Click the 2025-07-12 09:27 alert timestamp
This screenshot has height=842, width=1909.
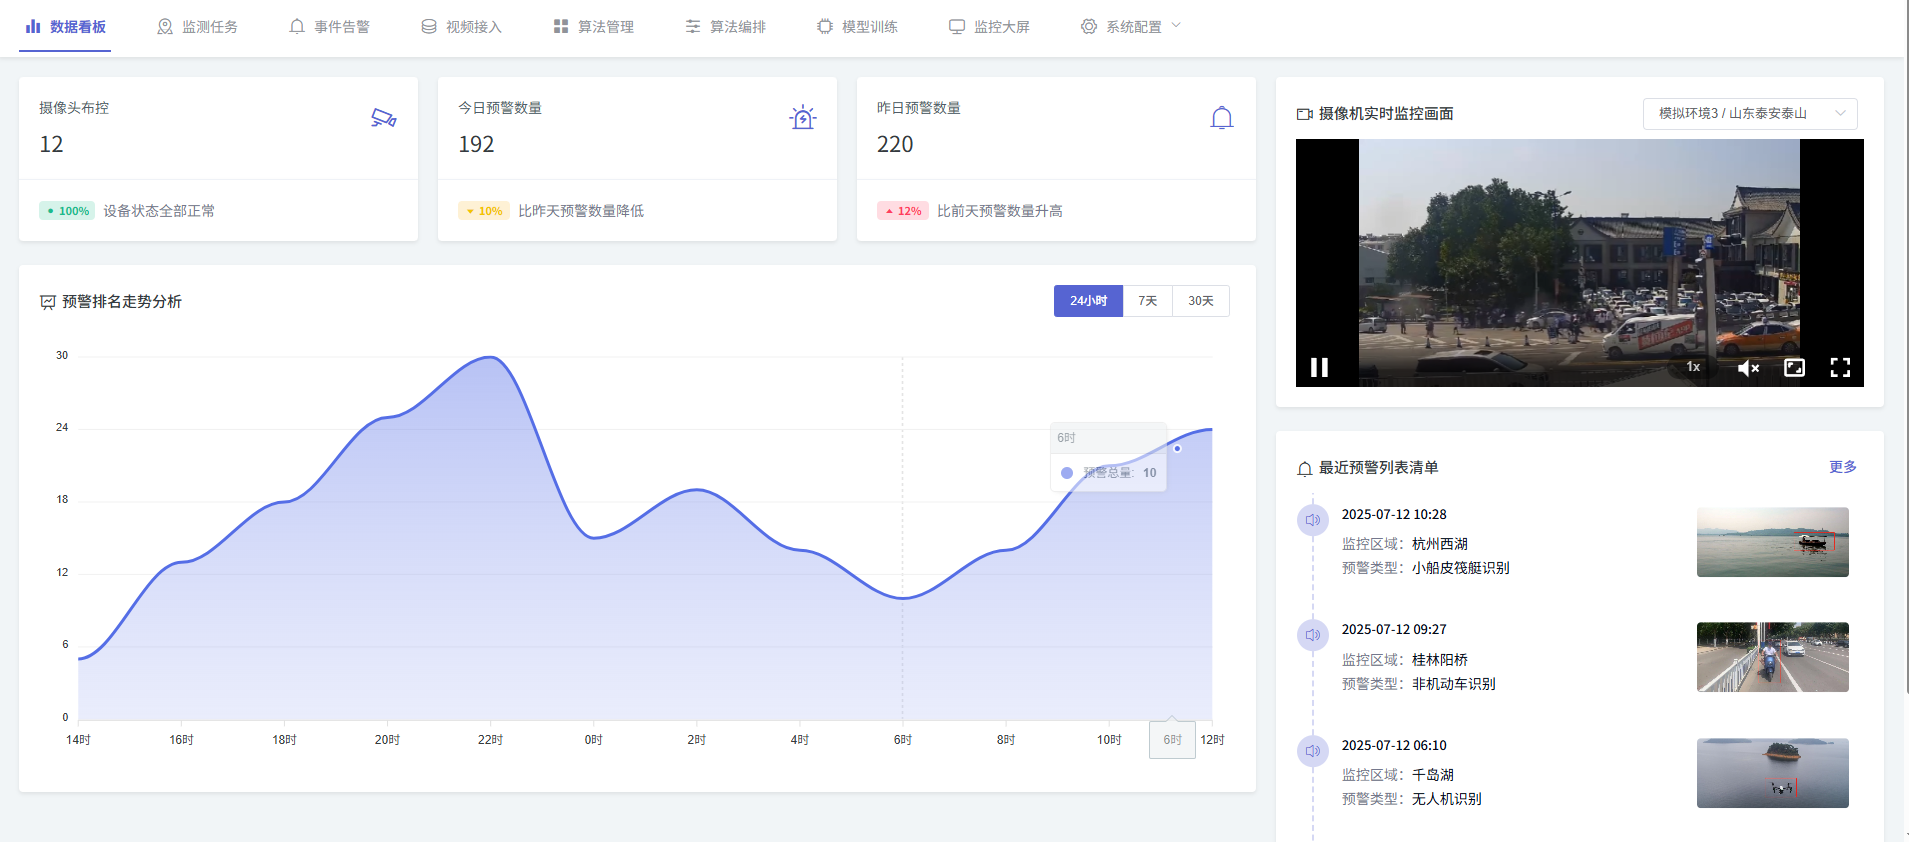click(1394, 629)
